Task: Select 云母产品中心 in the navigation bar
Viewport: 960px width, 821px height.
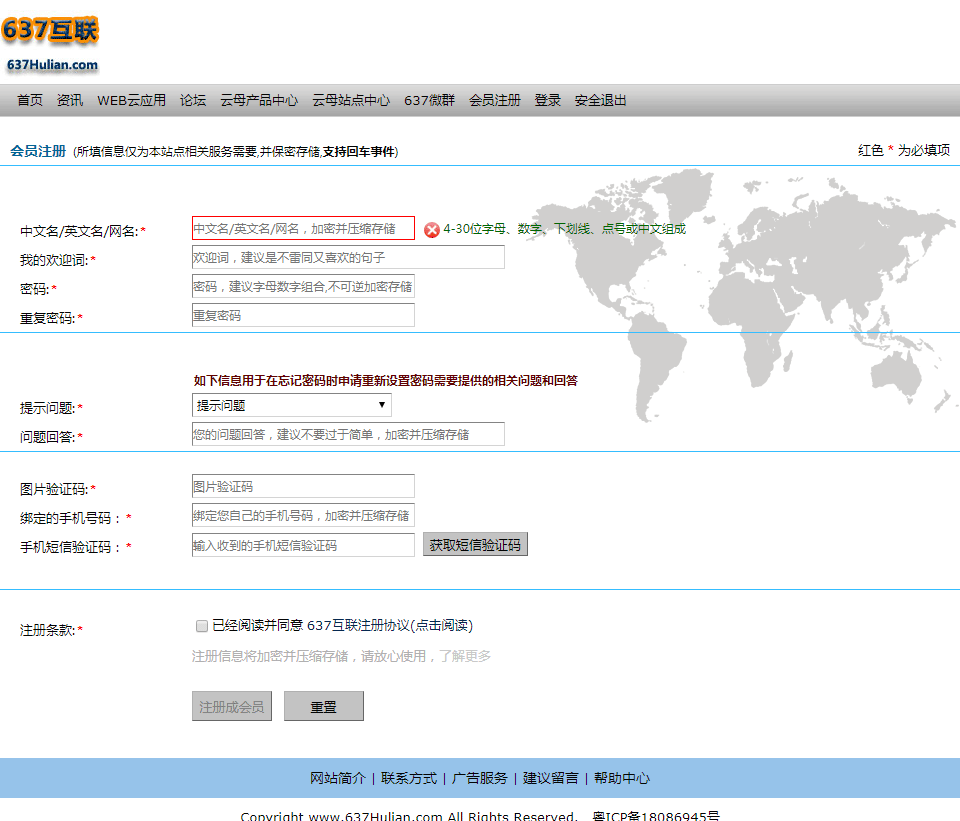Action: pos(259,100)
